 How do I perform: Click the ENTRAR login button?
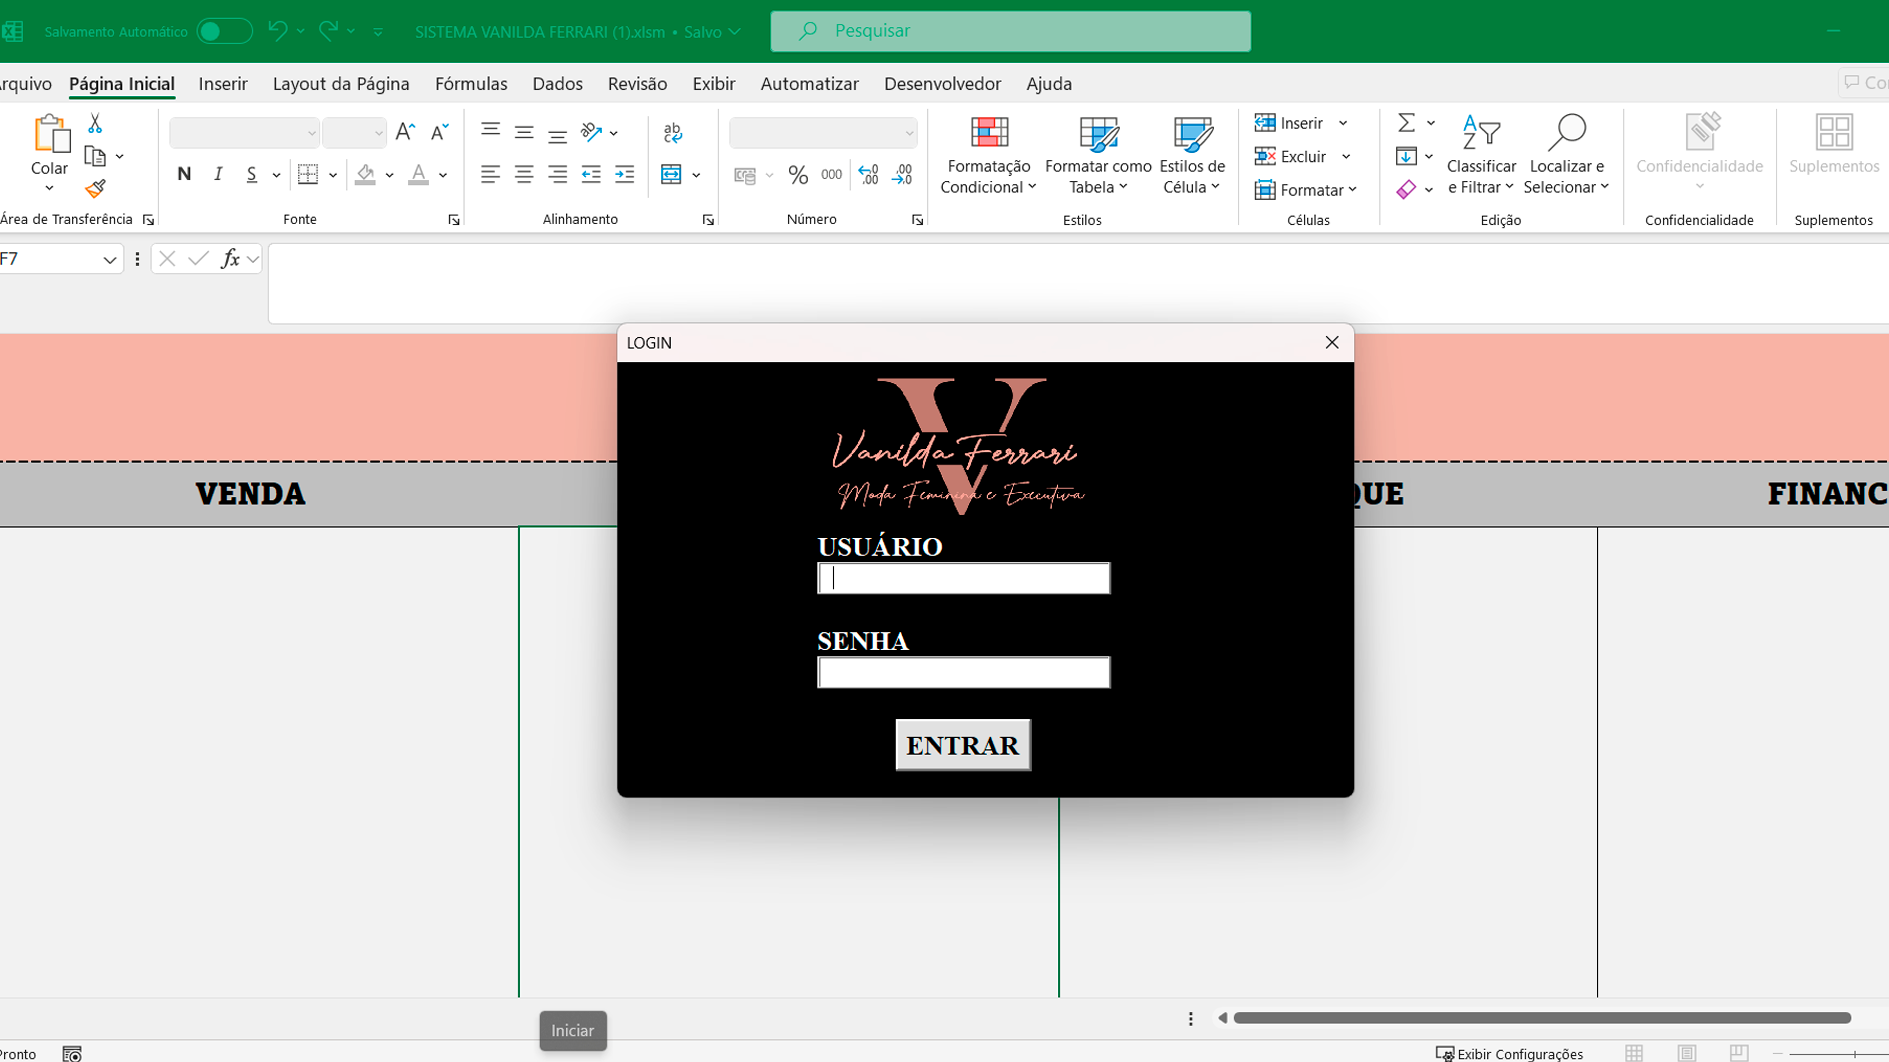(963, 745)
